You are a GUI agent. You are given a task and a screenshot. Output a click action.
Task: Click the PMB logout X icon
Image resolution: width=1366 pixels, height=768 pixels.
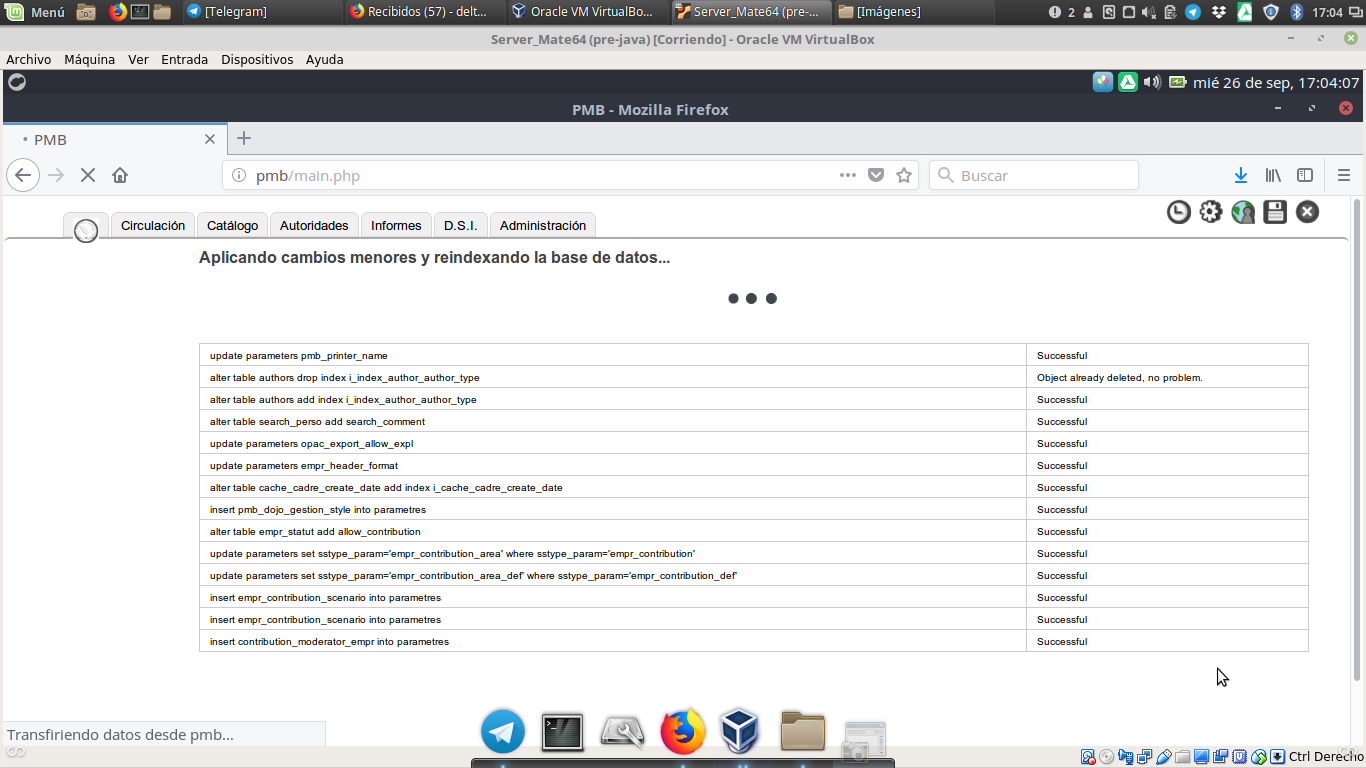click(1307, 212)
